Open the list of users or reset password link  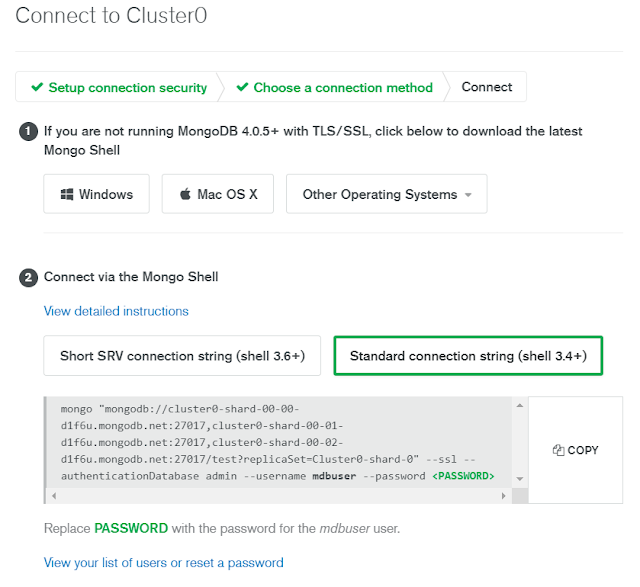click(163, 563)
